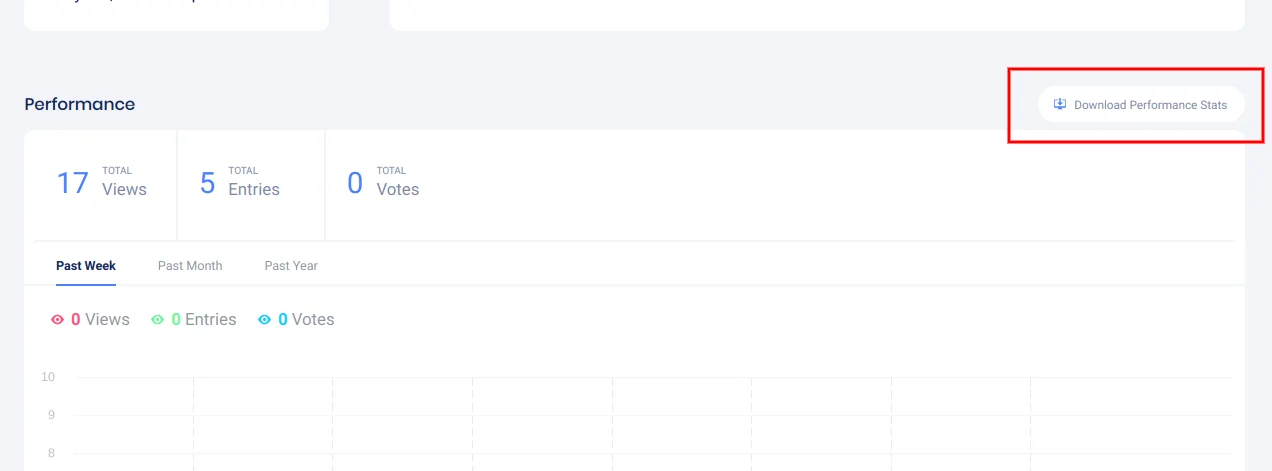Click the 17 Total Views stat
Viewport: 1272px width, 471px height.
(101, 184)
